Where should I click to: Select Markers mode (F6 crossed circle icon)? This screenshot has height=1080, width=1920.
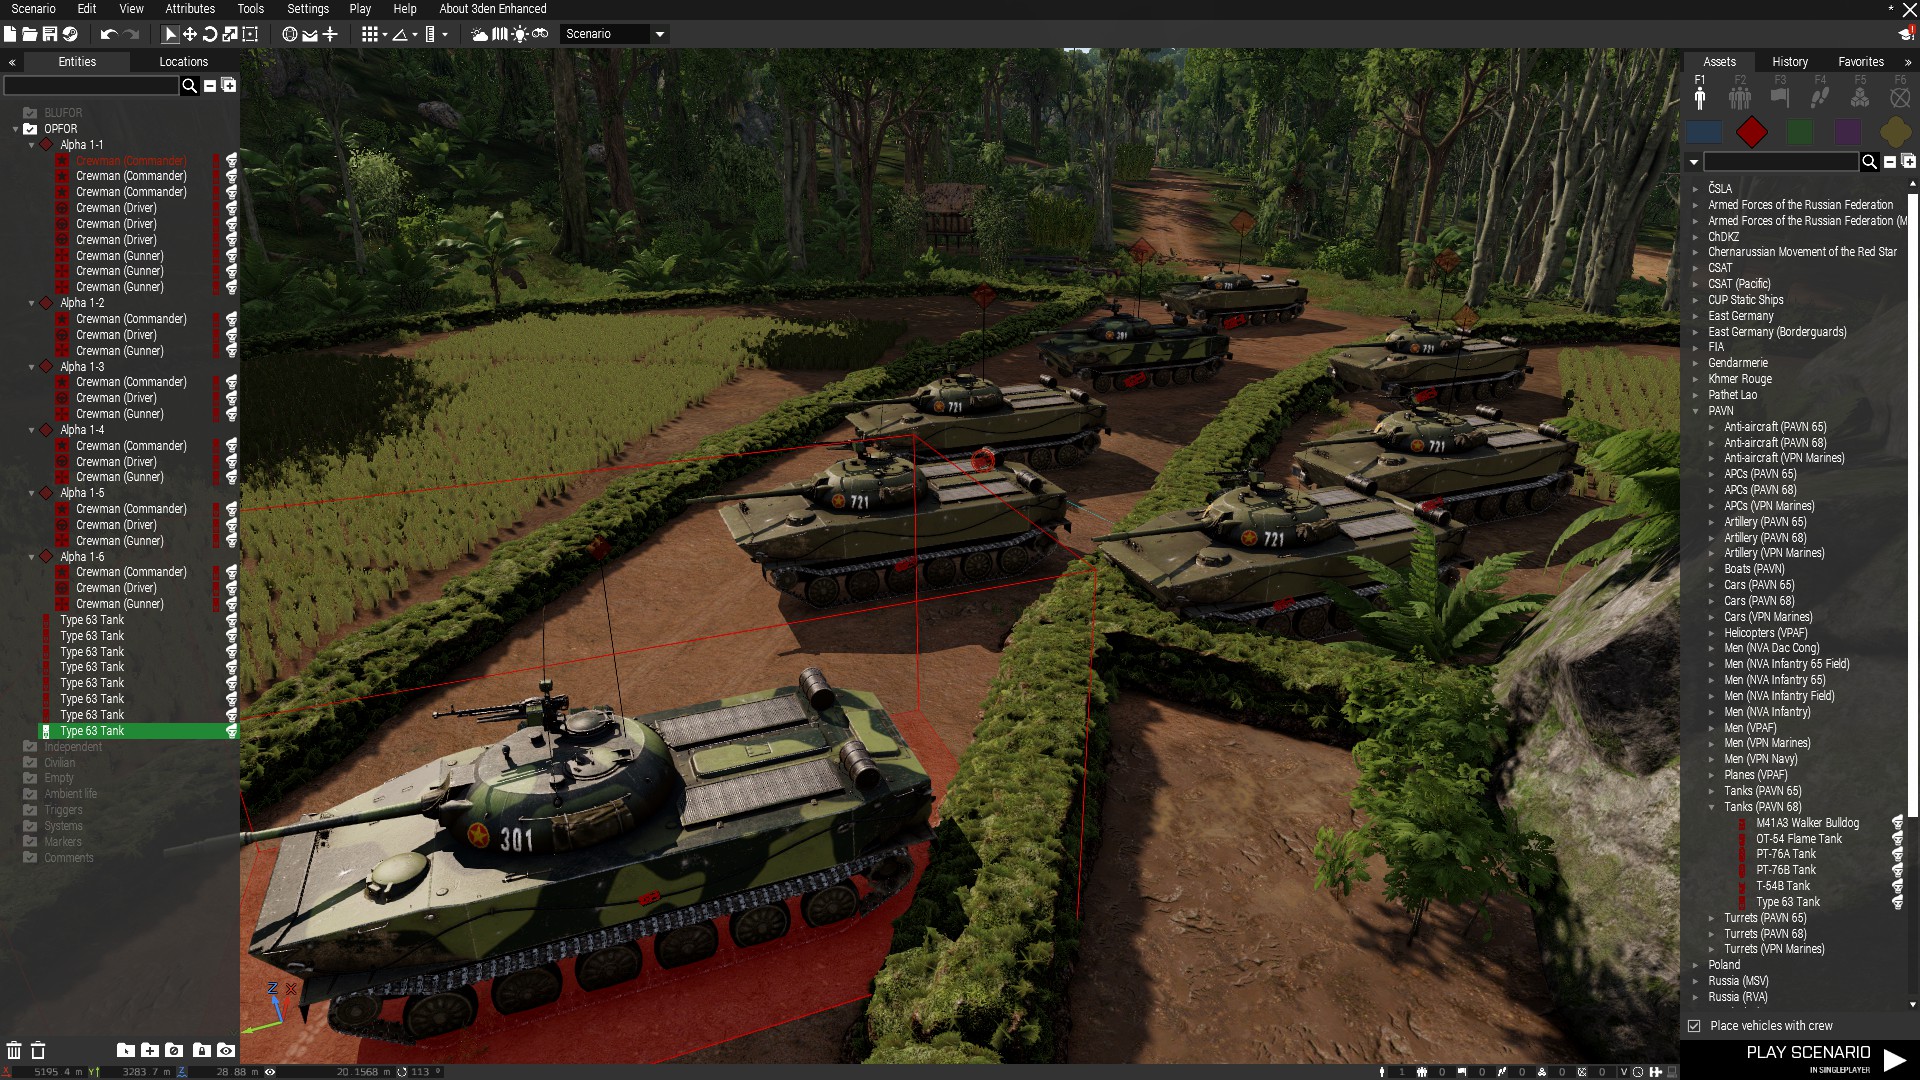(1900, 96)
